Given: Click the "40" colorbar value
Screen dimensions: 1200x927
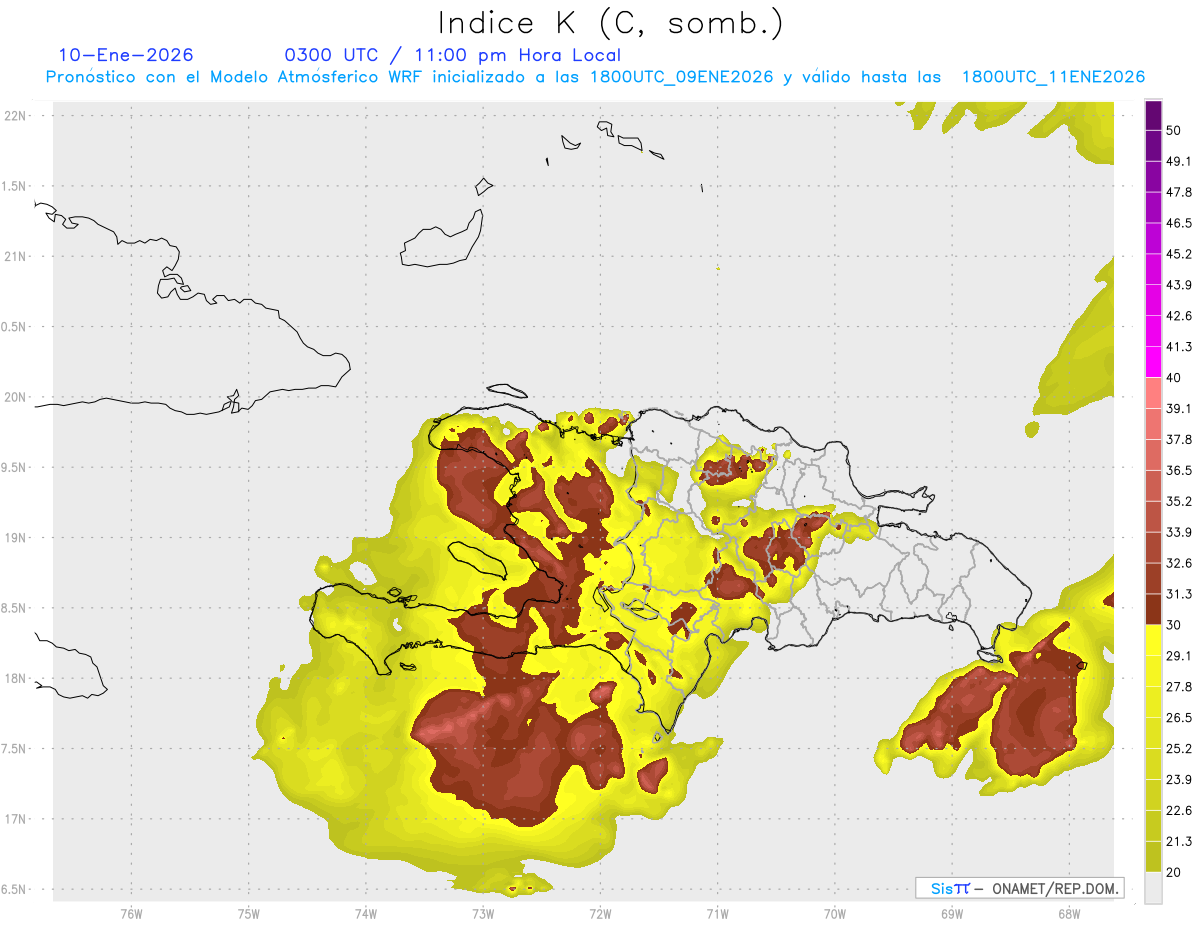Looking at the screenshot, I should (x=1174, y=378).
